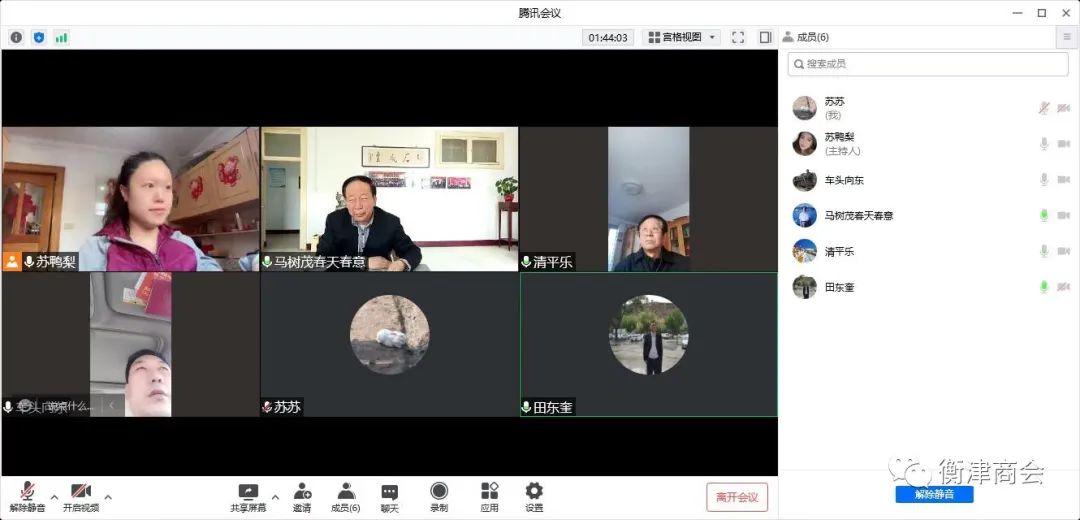Open the Chat (聊天) window
This screenshot has width=1080, height=520.
(389, 496)
